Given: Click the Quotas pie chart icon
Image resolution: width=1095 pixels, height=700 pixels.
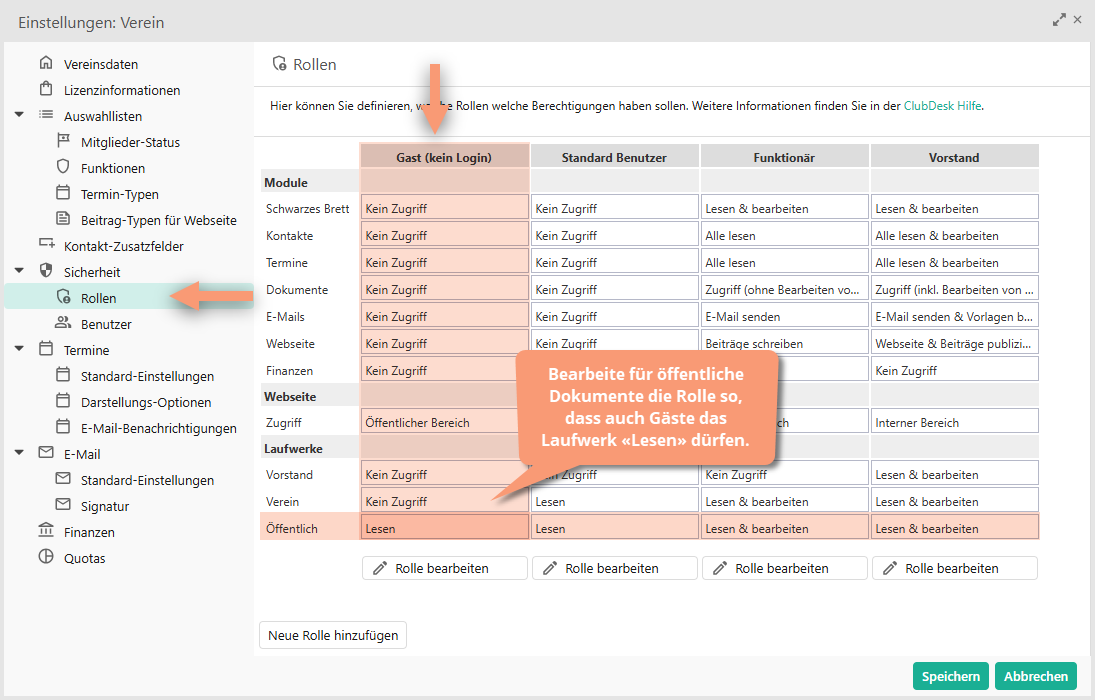Looking at the screenshot, I should [46, 556].
